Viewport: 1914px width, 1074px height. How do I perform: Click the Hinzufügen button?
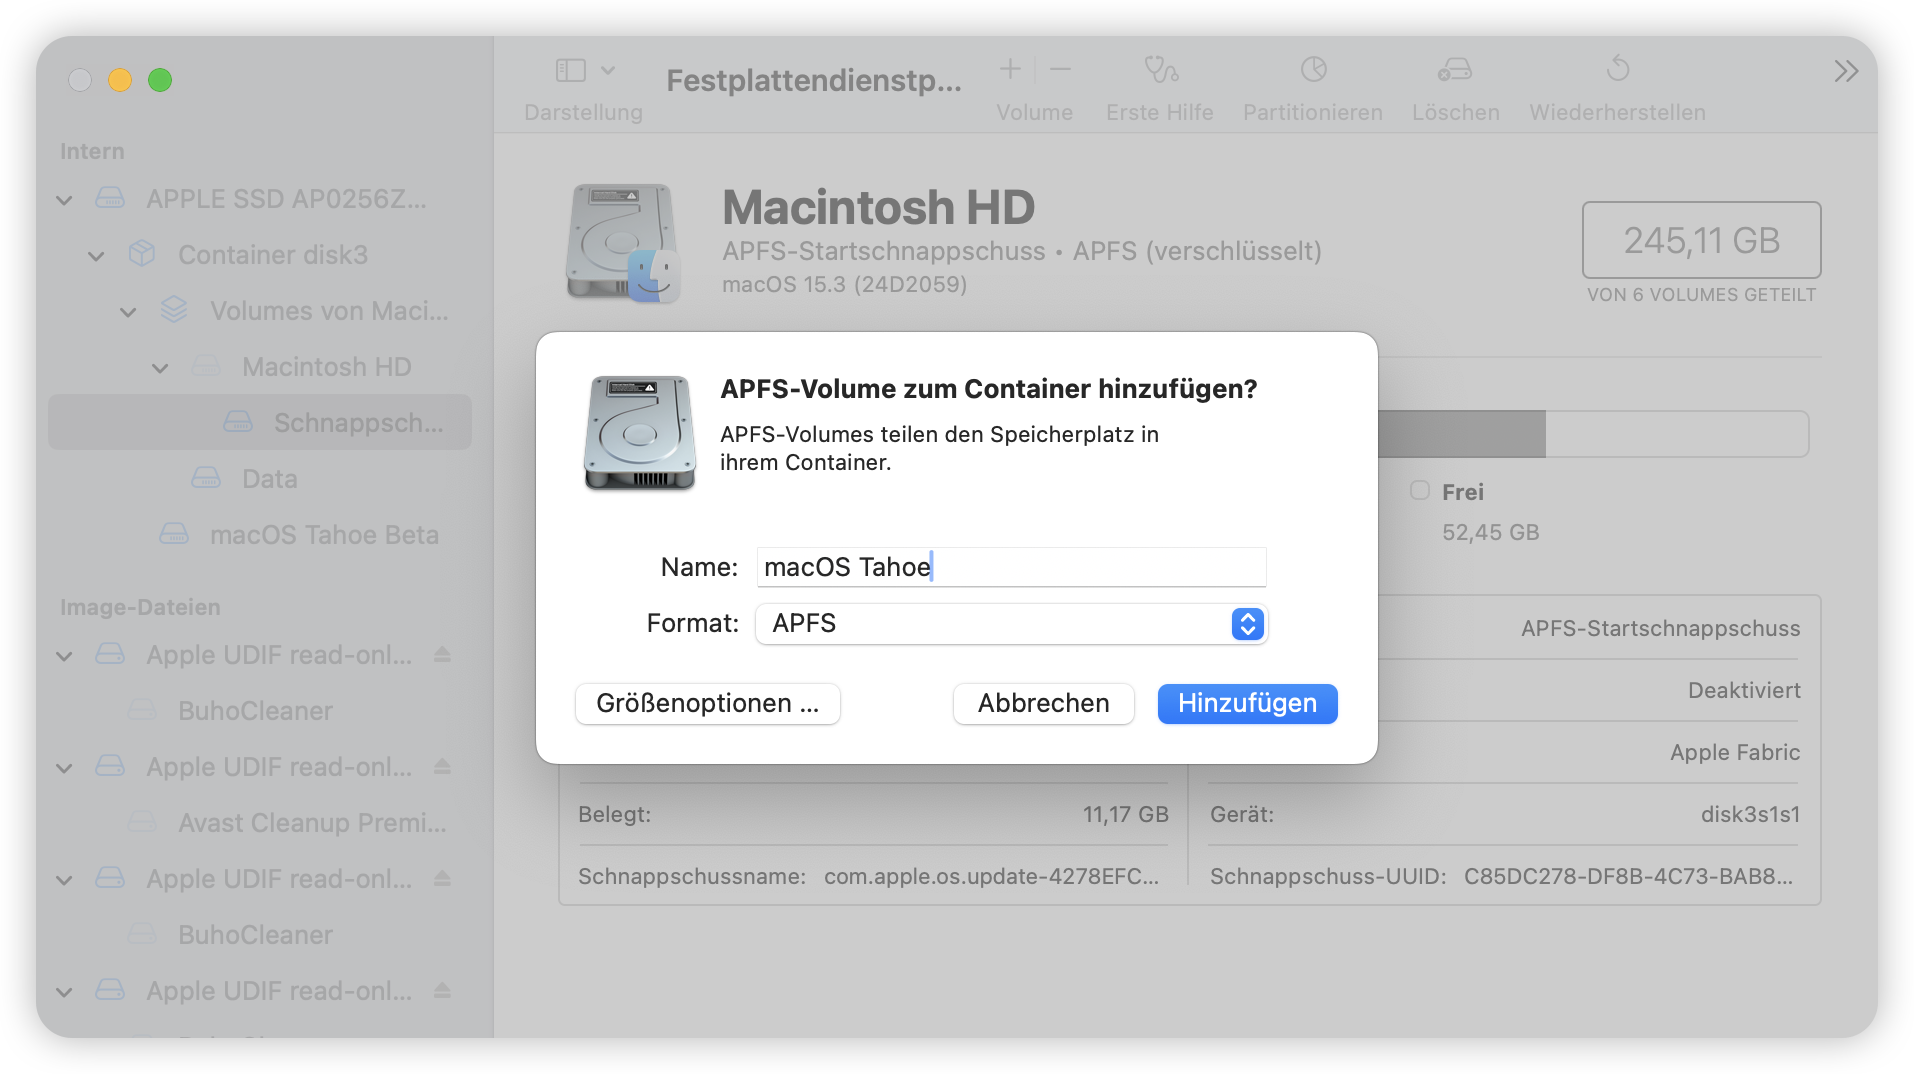click(x=1247, y=703)
